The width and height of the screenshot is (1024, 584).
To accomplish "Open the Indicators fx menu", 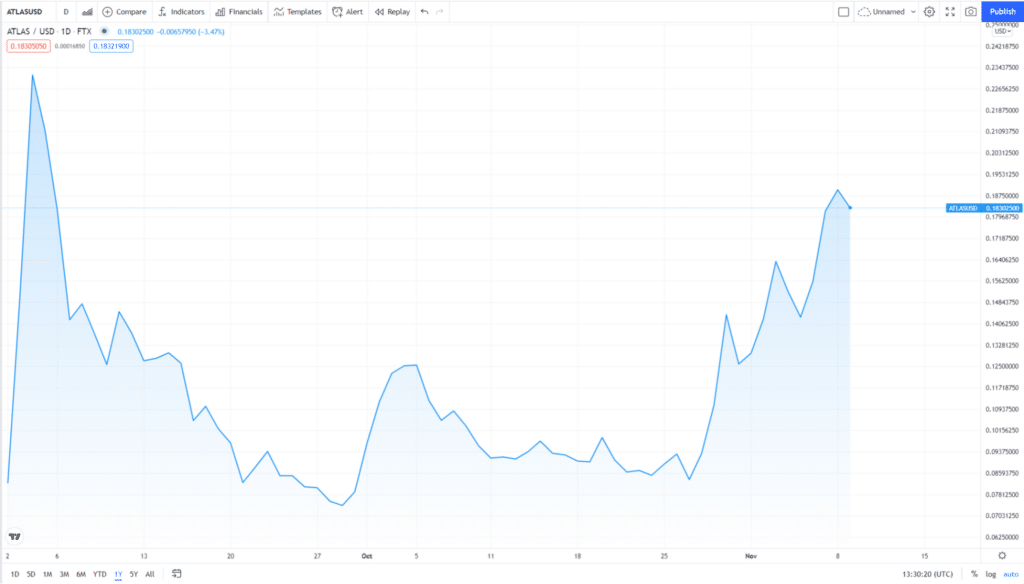I will (x=181, y=12).
